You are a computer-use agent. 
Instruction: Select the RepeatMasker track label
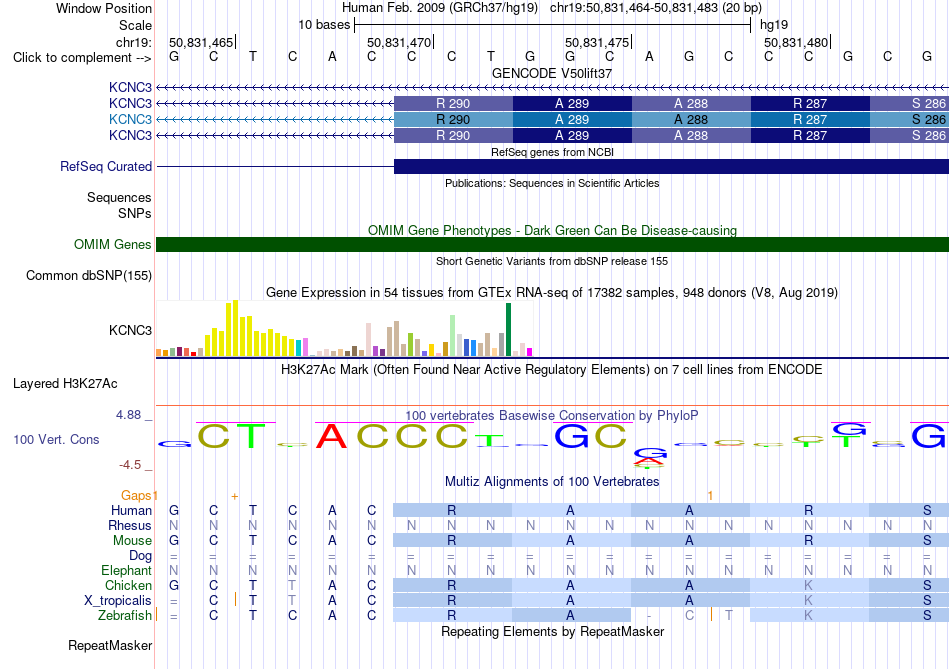(x=110, y=645)
